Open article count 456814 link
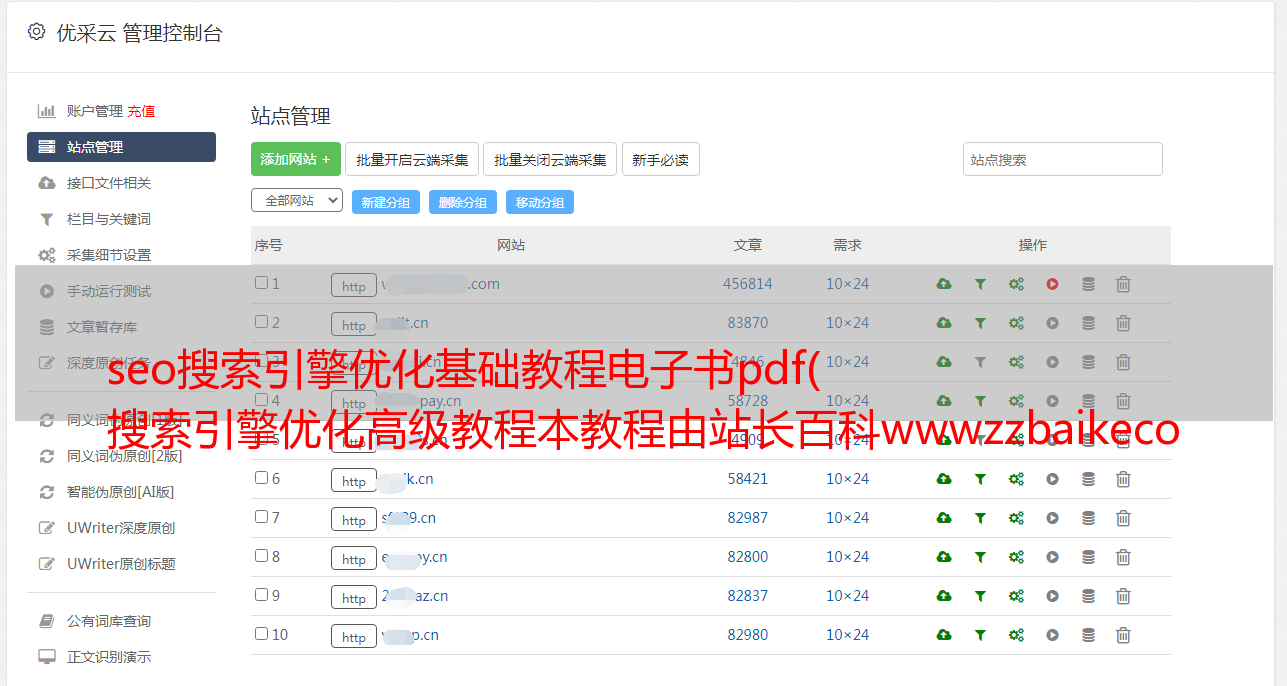Viewport: 1287px width, 686px height. pyautogui.click(x=748, y=284)
